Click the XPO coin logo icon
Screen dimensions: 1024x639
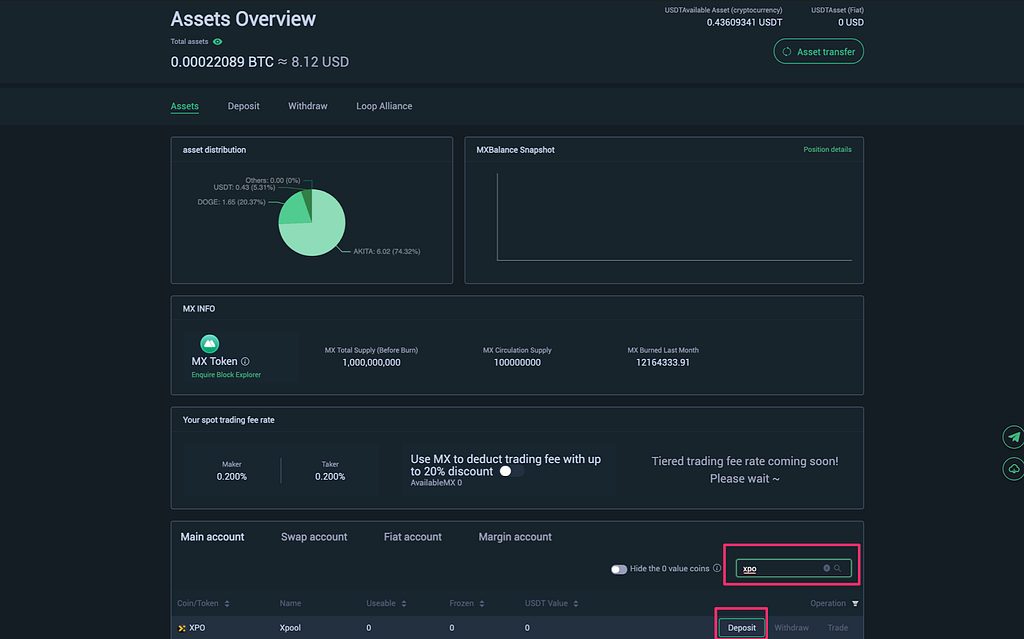(x=182, y=628)
